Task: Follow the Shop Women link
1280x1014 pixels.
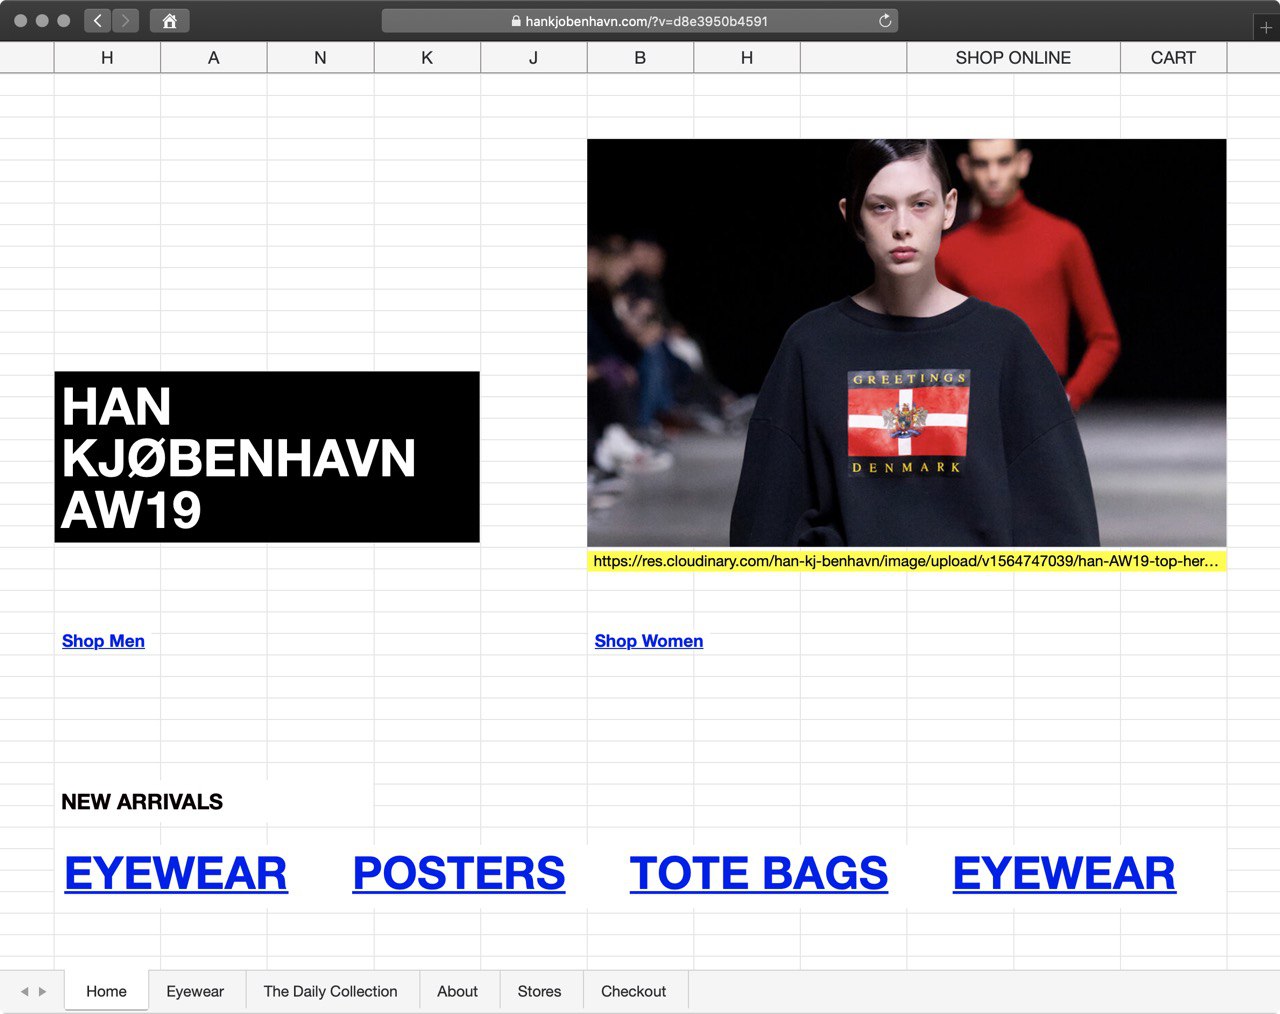Action: (x=649, y=641)
